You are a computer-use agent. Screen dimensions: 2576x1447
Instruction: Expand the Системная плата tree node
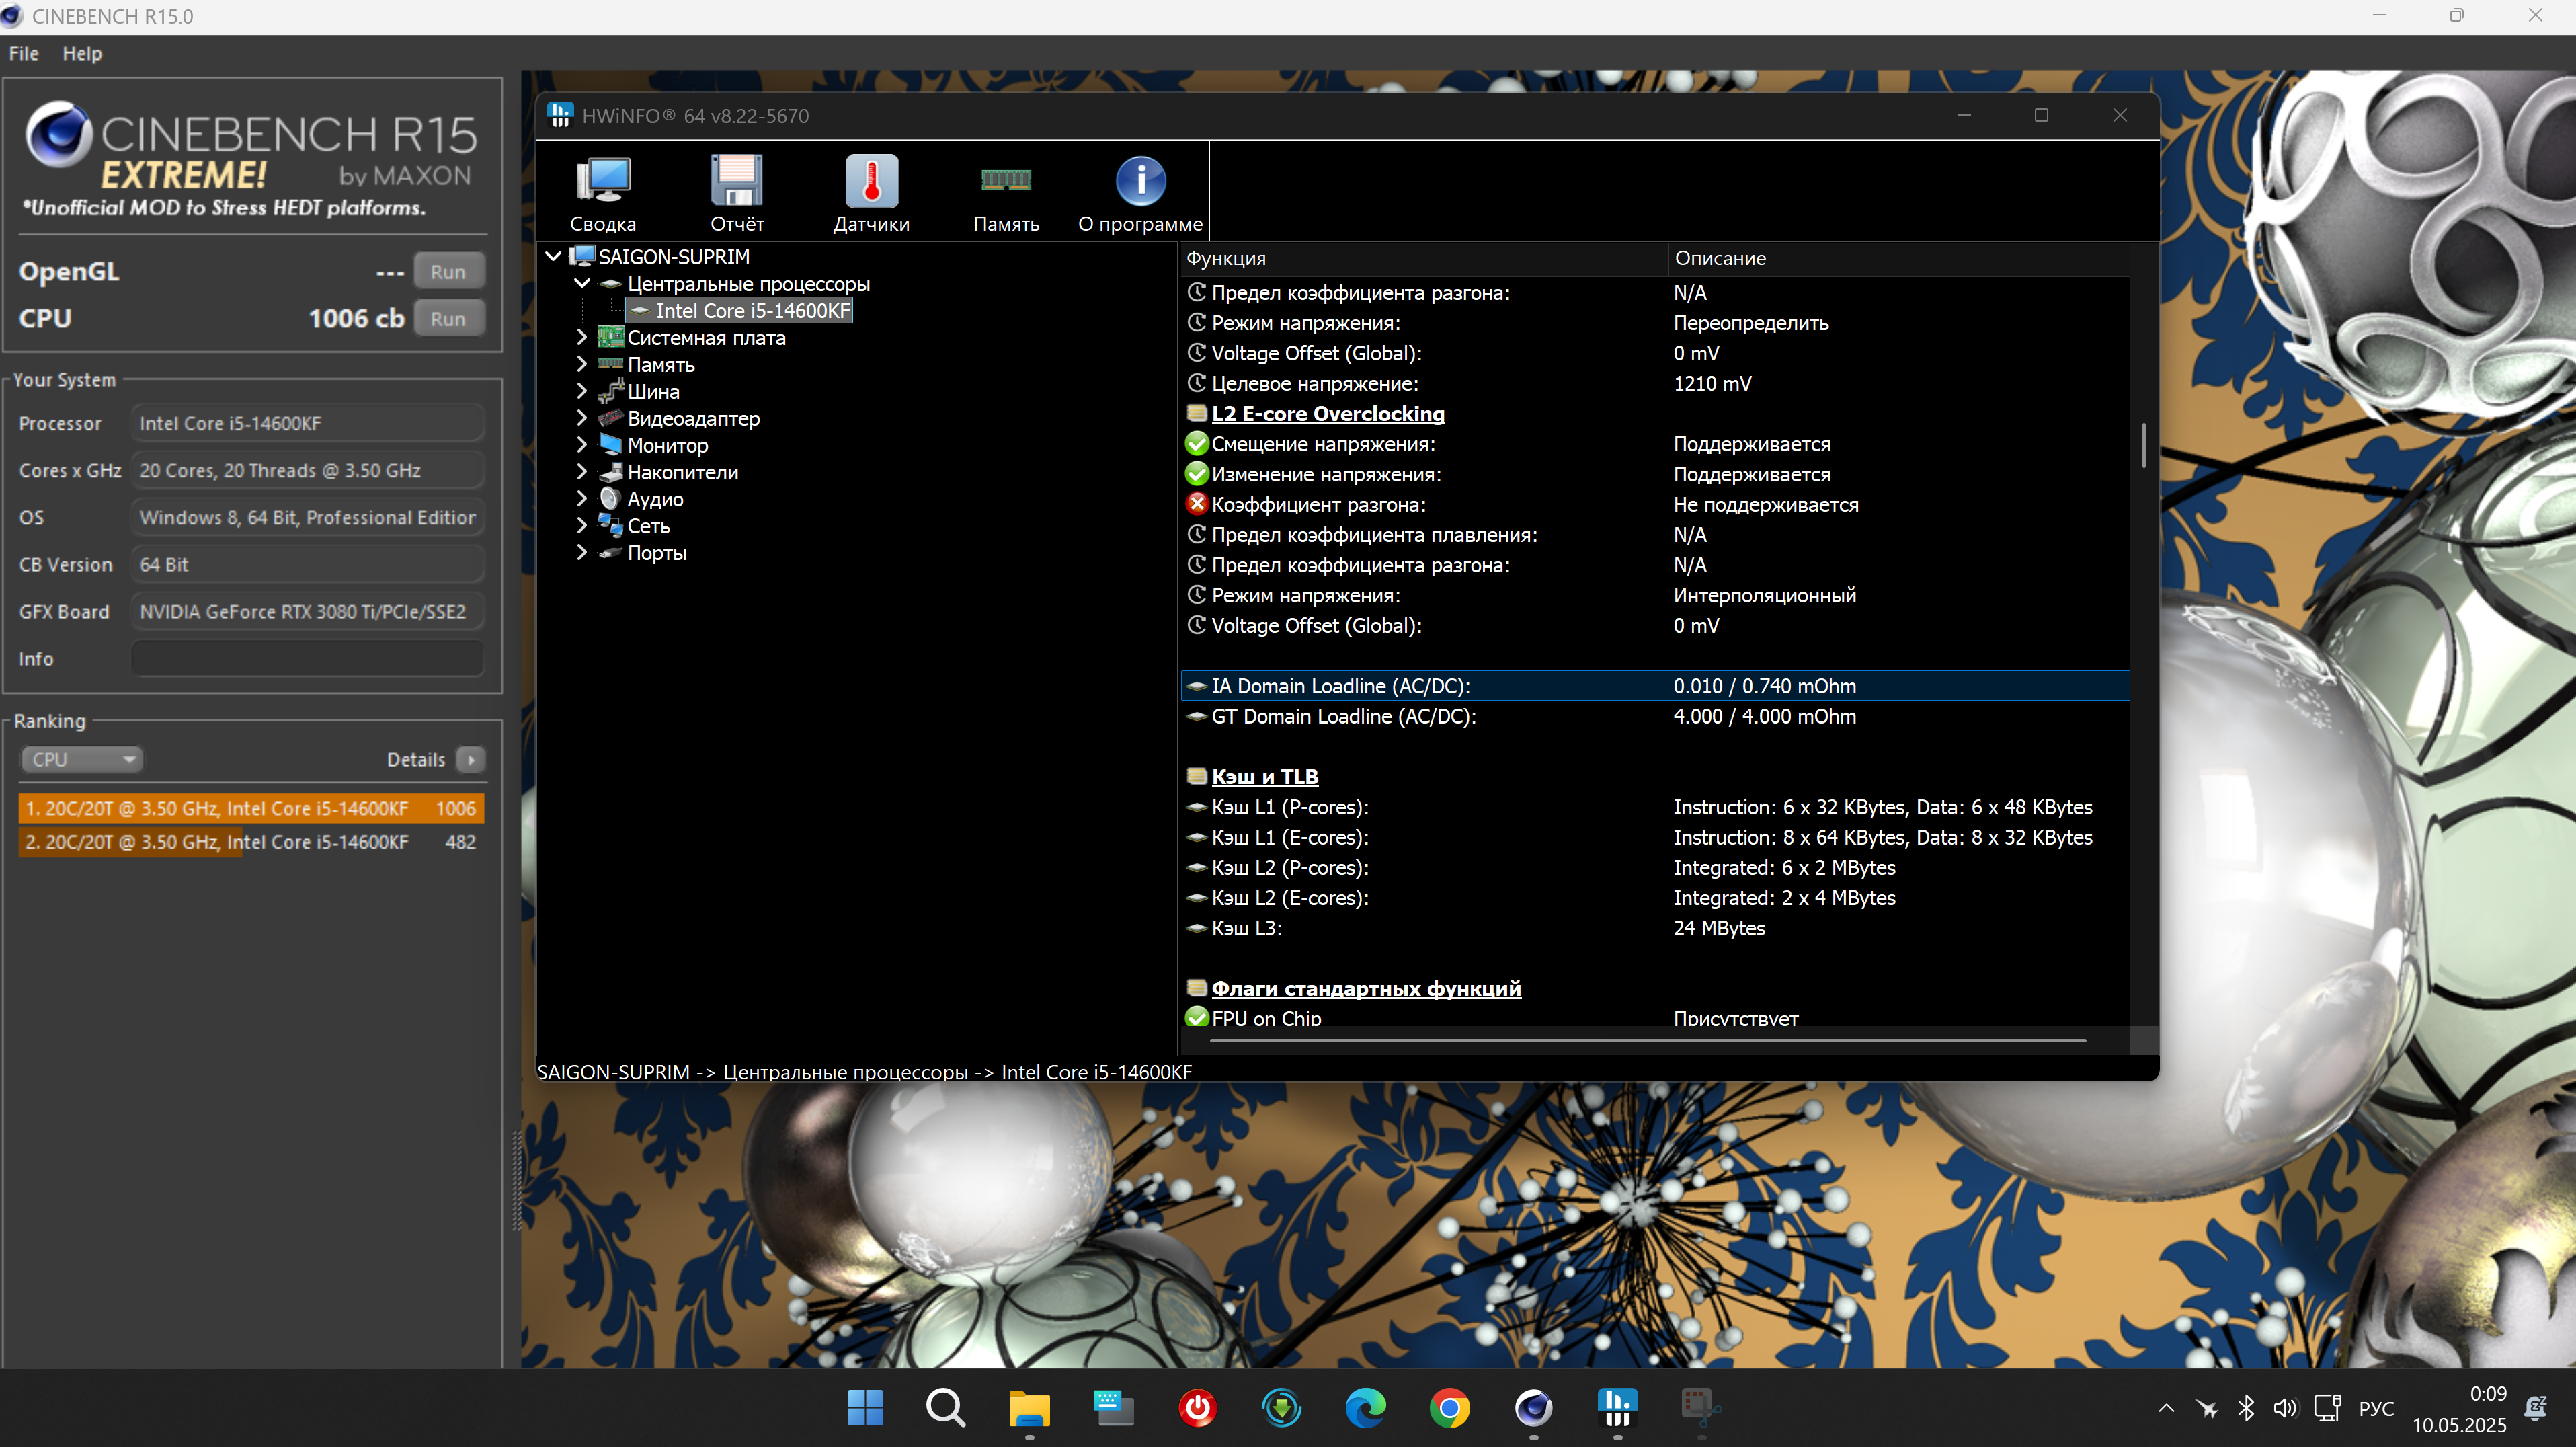[x=582, y=338]
